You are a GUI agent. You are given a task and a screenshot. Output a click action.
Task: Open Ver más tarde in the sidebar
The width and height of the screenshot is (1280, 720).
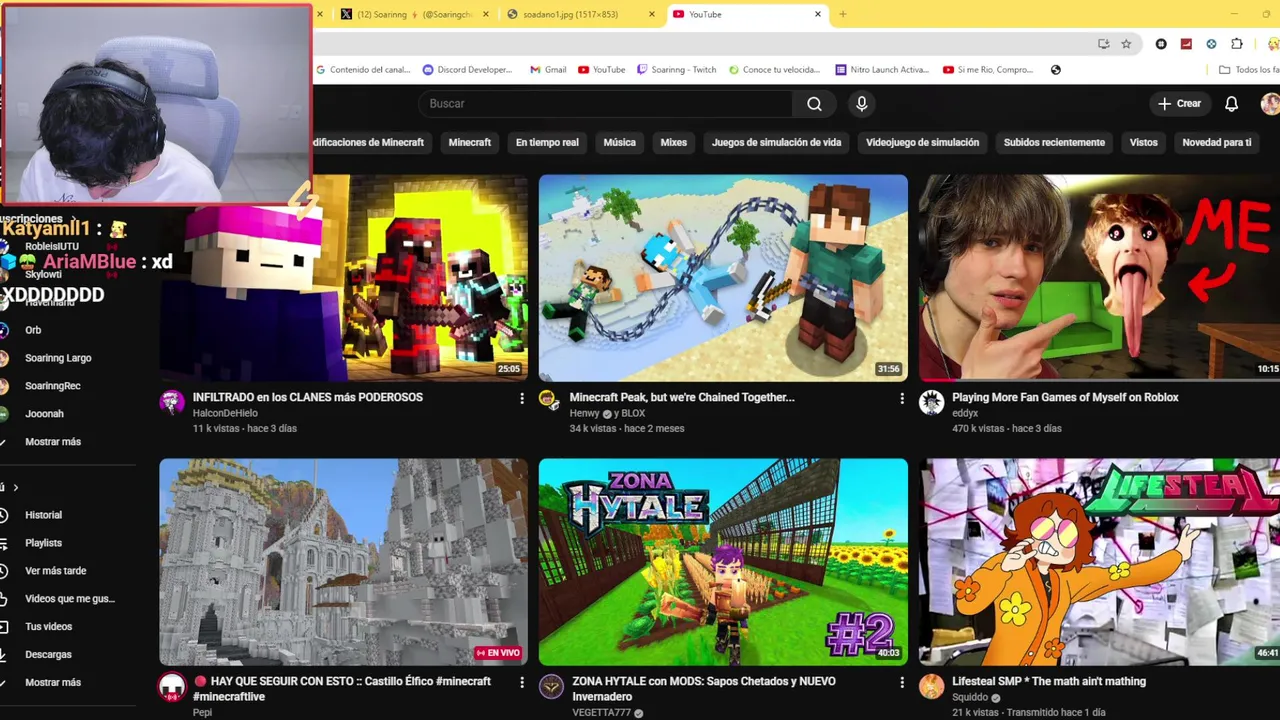coord(56,571)
